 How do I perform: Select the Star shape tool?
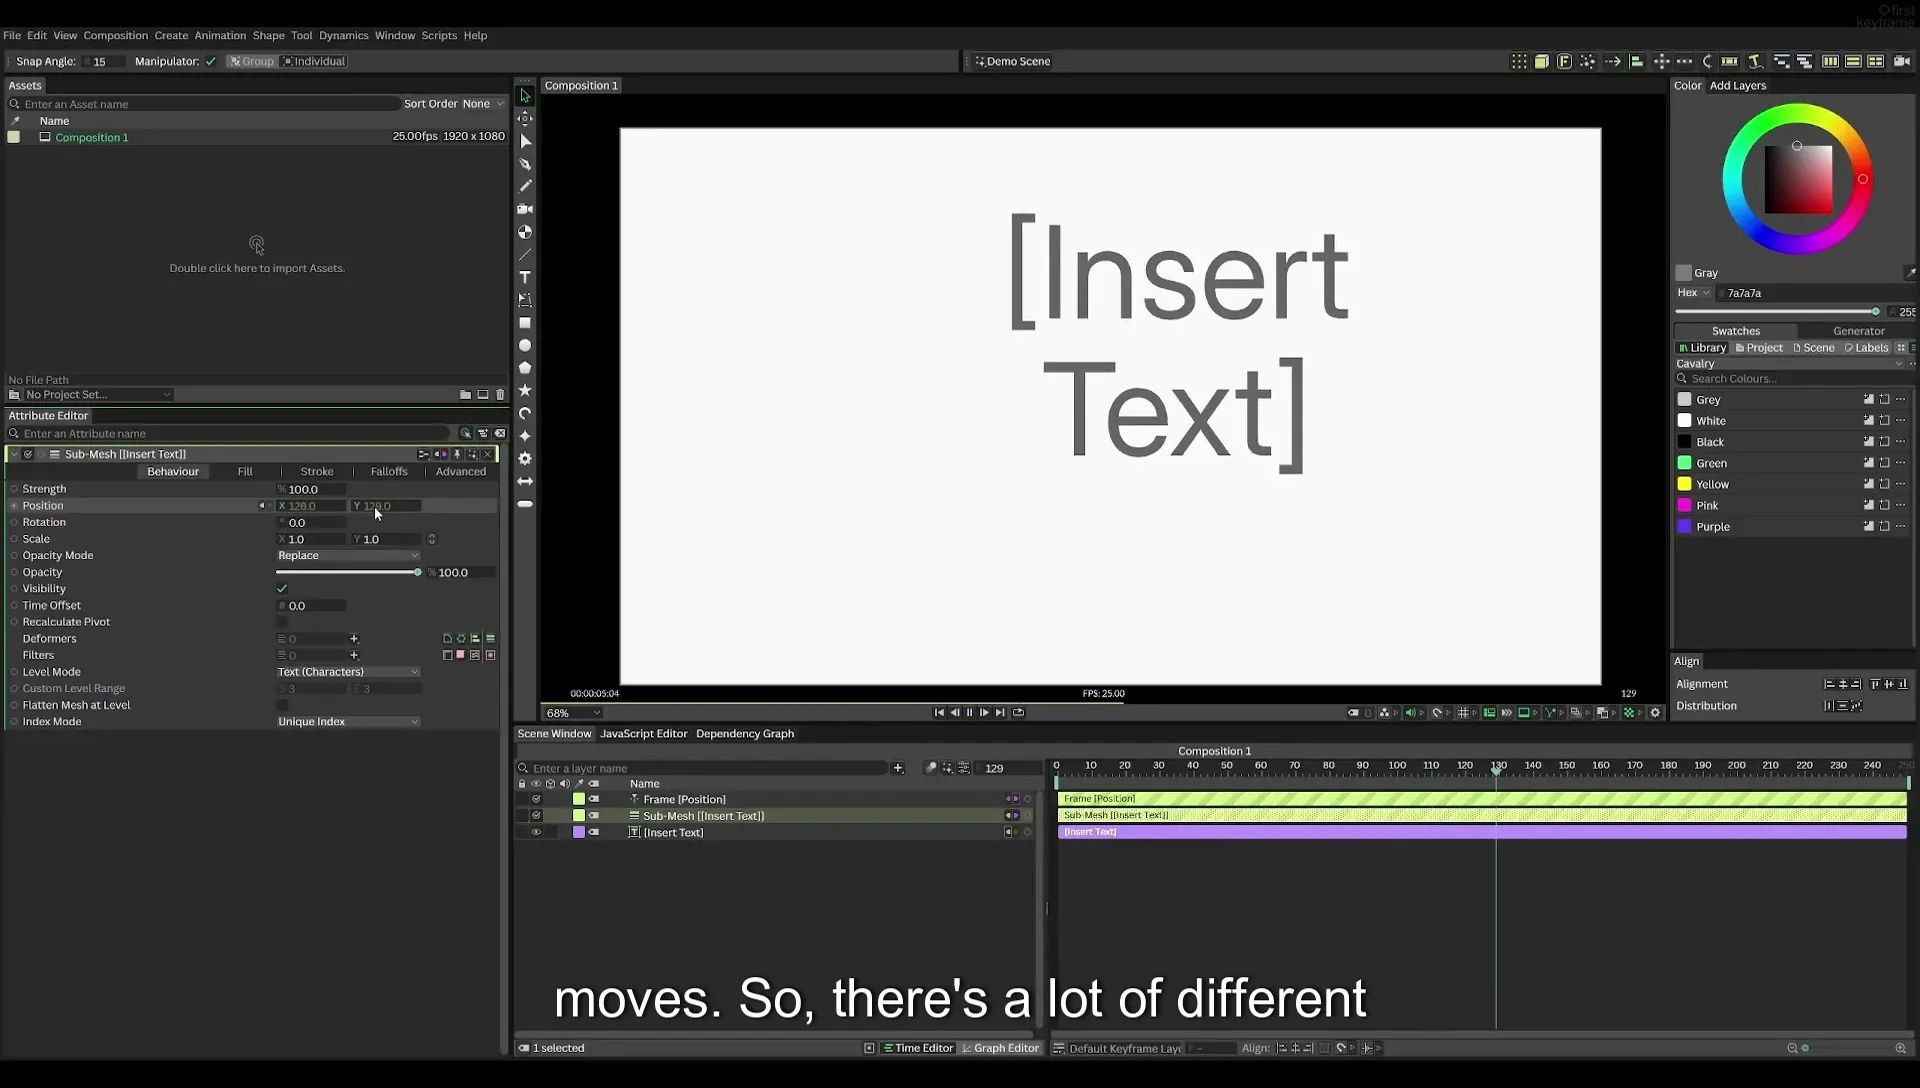tap(525, 390)
